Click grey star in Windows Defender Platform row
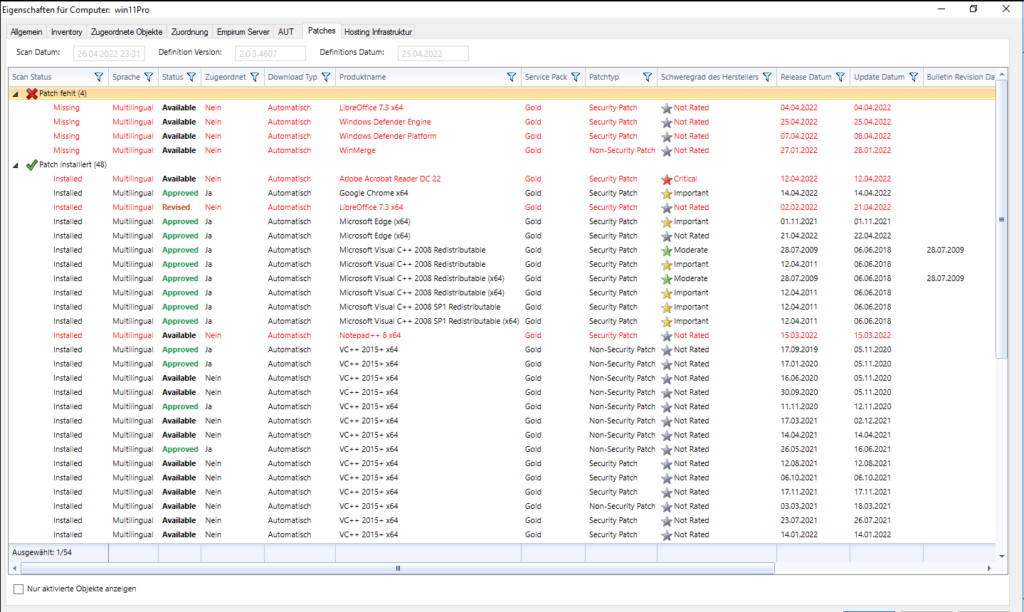The height and width of the screenshot is (612, 1024). pyautogui.click(x=666, y=137)
